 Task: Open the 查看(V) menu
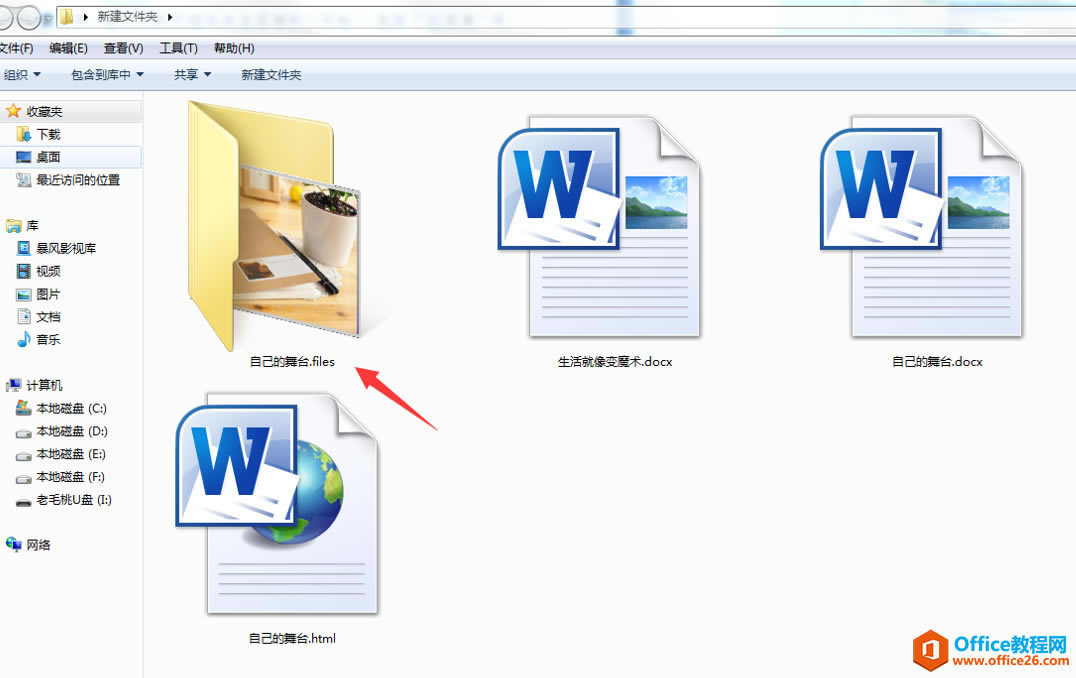tap(124, 48)
